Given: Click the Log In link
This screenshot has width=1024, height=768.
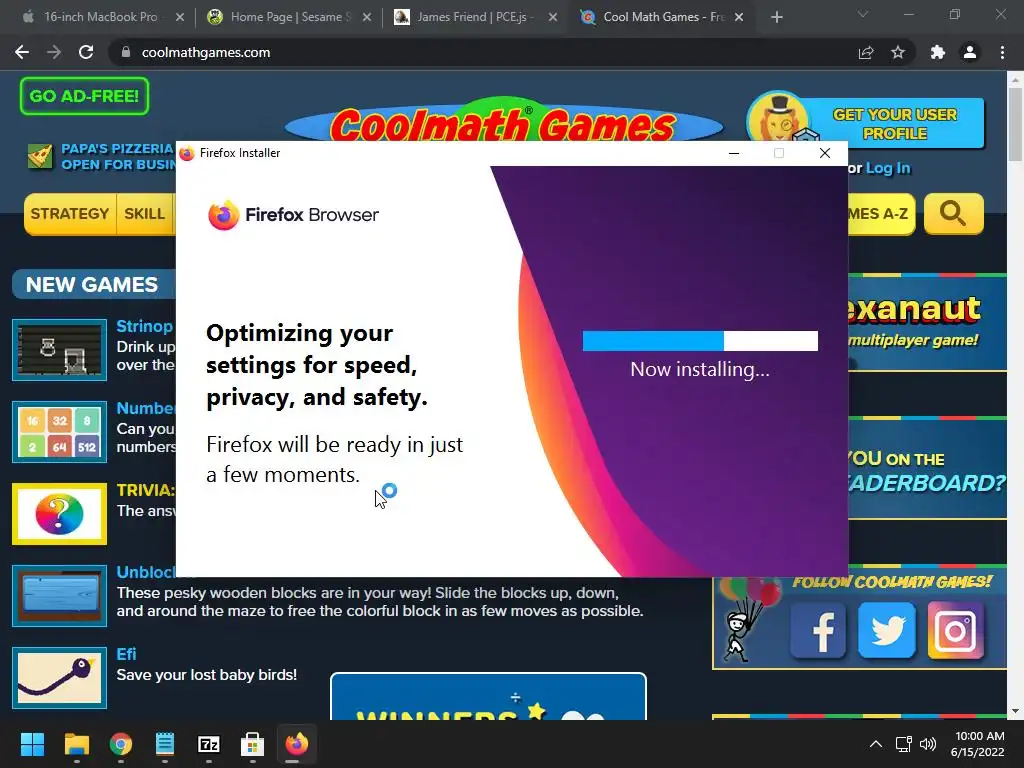Looking at the screenshot, I should (x=888, y=168).
